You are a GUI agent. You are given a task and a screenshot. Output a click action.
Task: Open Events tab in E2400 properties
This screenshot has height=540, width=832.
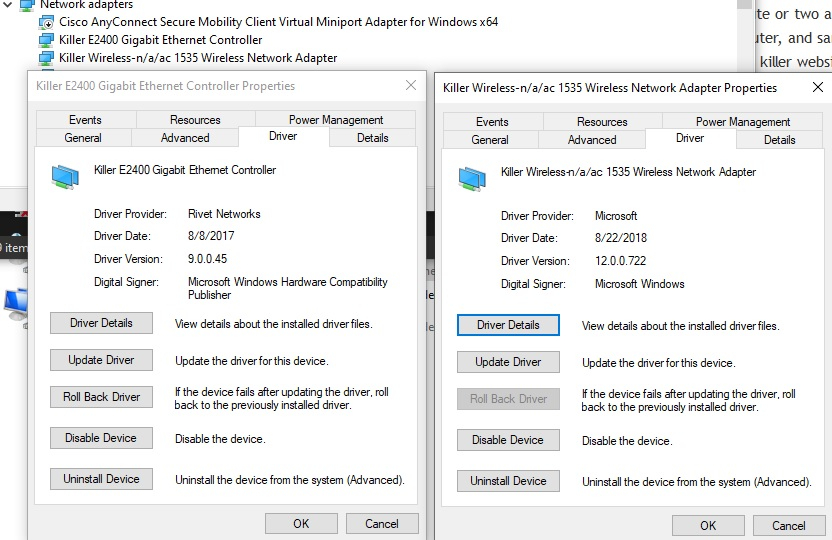85,120
